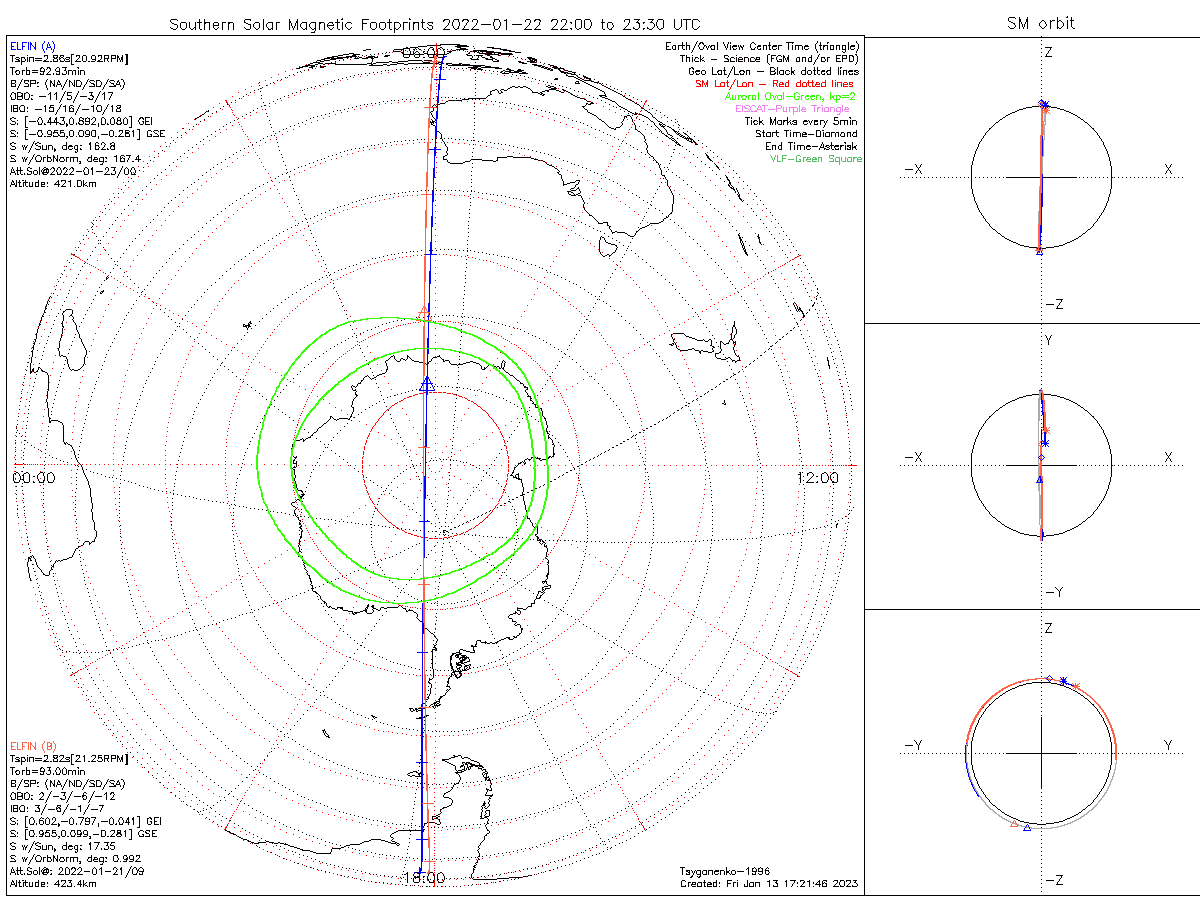Click 'X' label right of middle orbit panel

(1167, 457)
